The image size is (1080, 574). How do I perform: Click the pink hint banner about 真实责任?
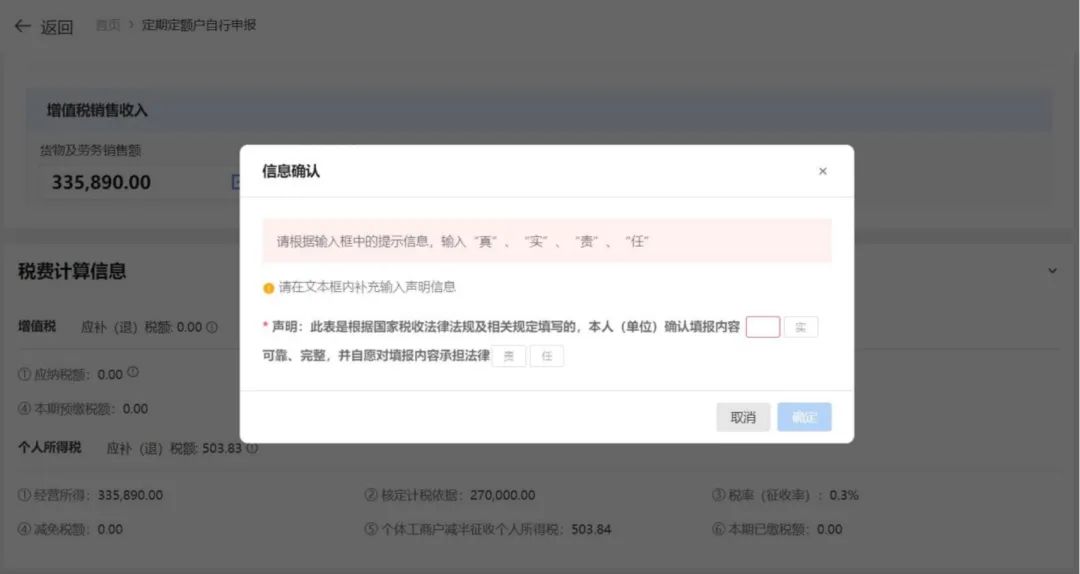click(x=546, y=241)
